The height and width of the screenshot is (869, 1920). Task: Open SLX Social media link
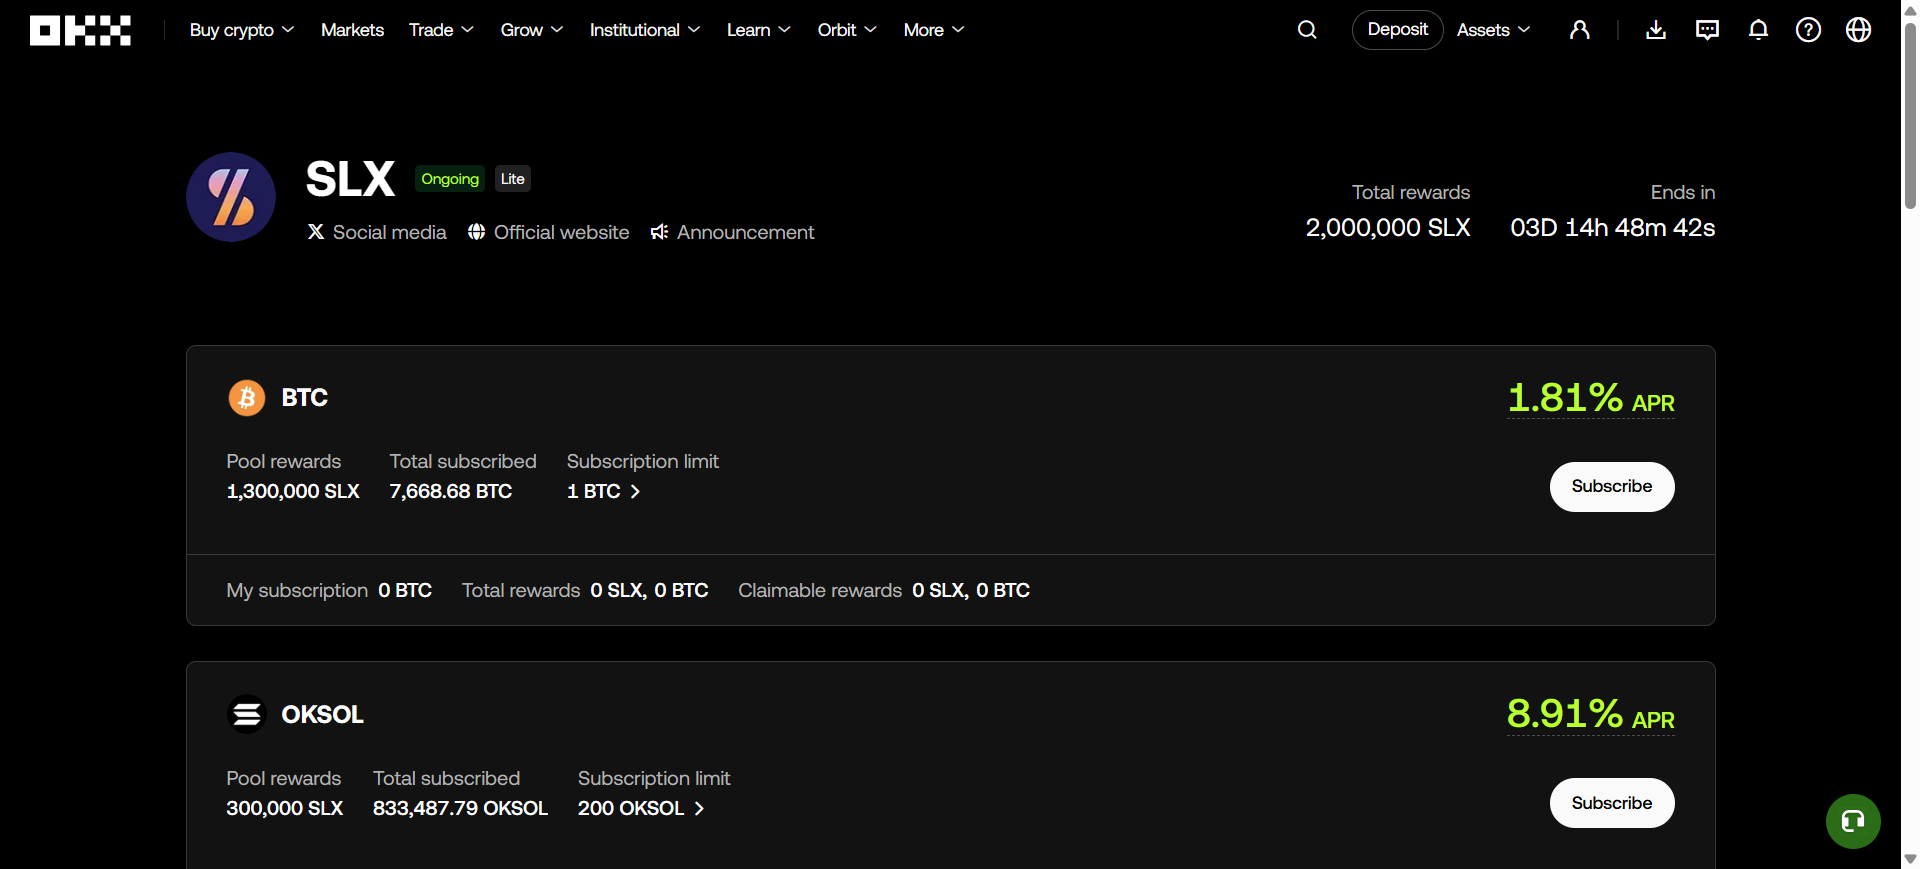point(377,232)
